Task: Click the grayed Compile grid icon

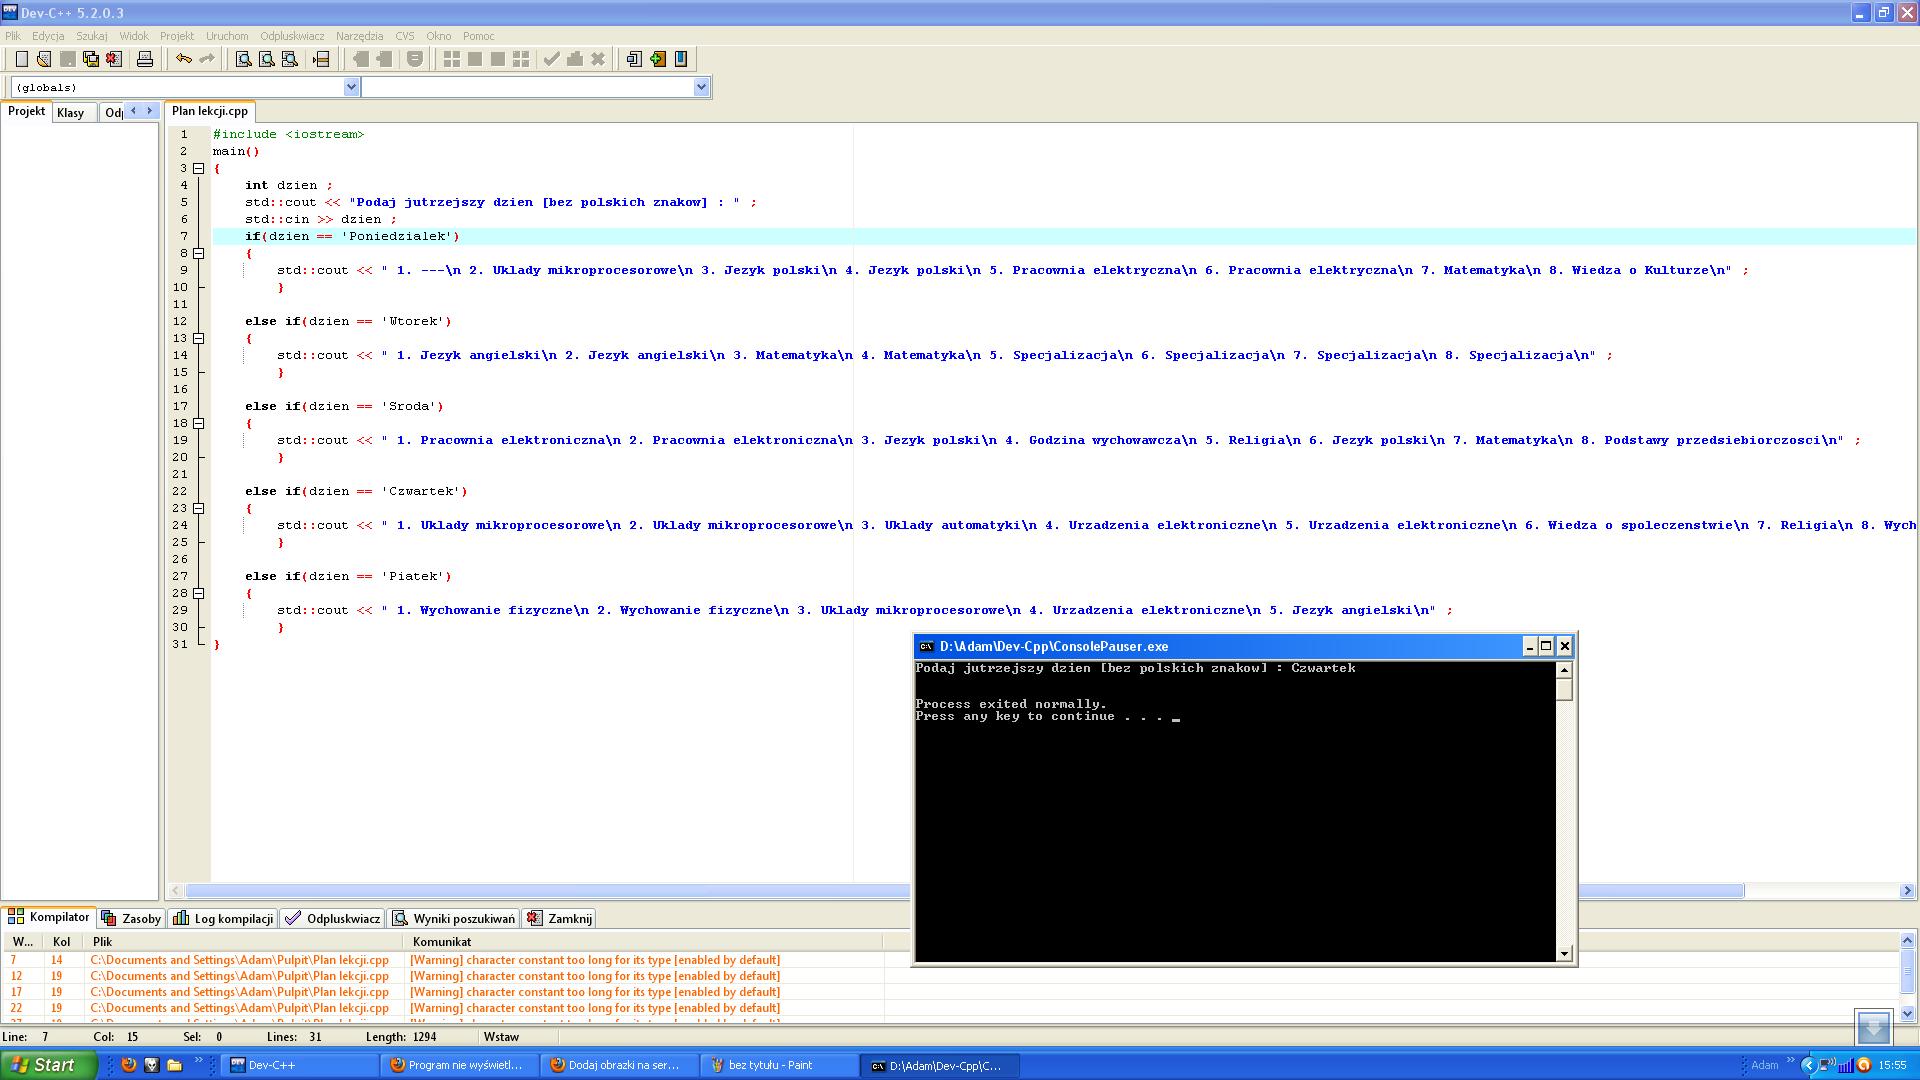Action: coord(452,59)
